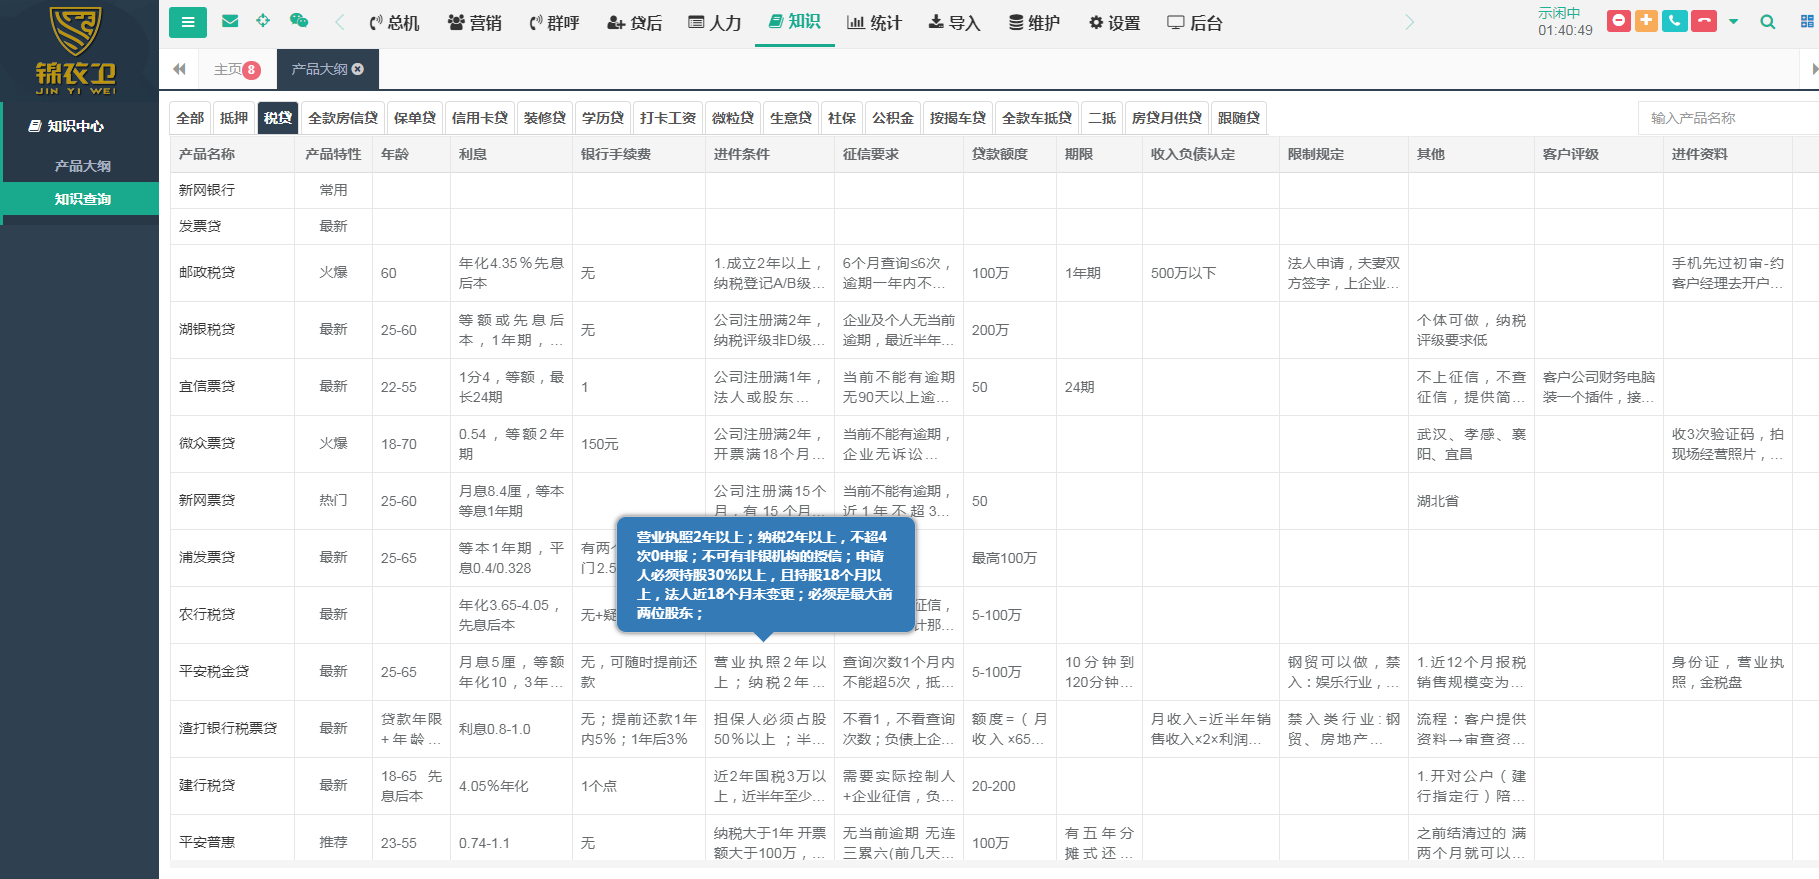Screen dimensions: 1819x879
Task: Toggle the green hamburger sidebar button
Action: tap(188, 22)
